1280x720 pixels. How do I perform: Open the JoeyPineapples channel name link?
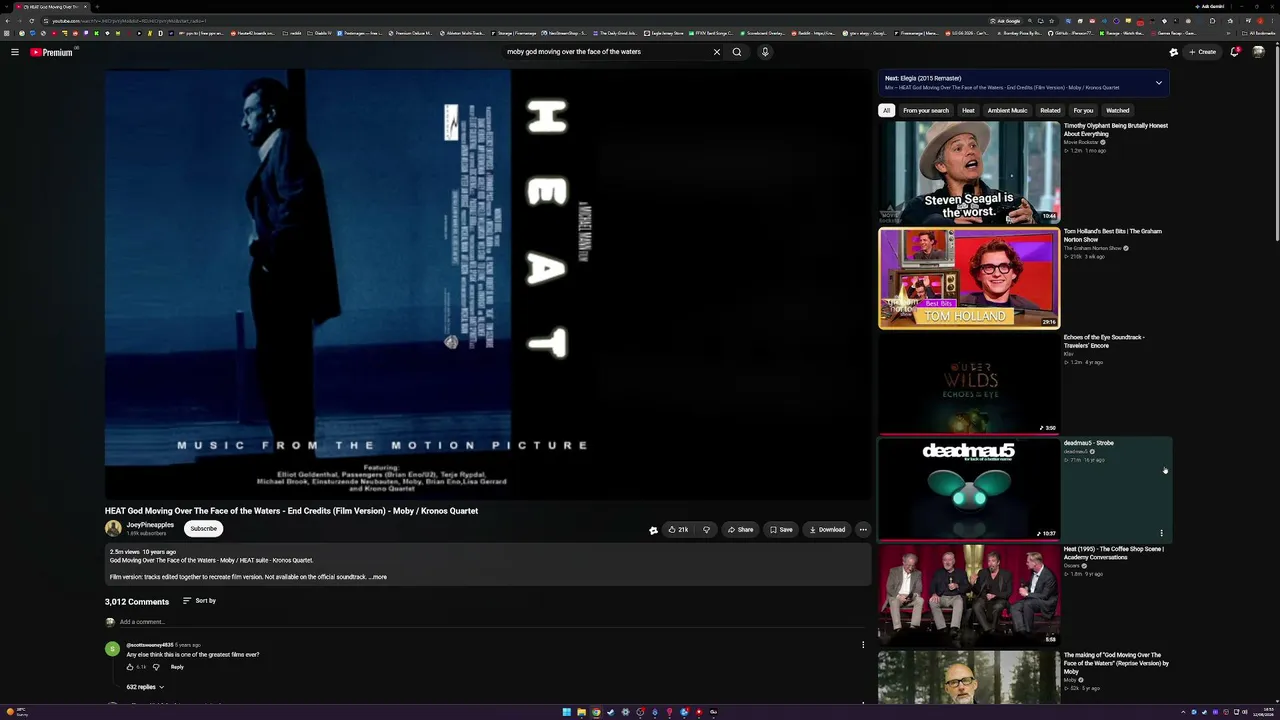150,525
